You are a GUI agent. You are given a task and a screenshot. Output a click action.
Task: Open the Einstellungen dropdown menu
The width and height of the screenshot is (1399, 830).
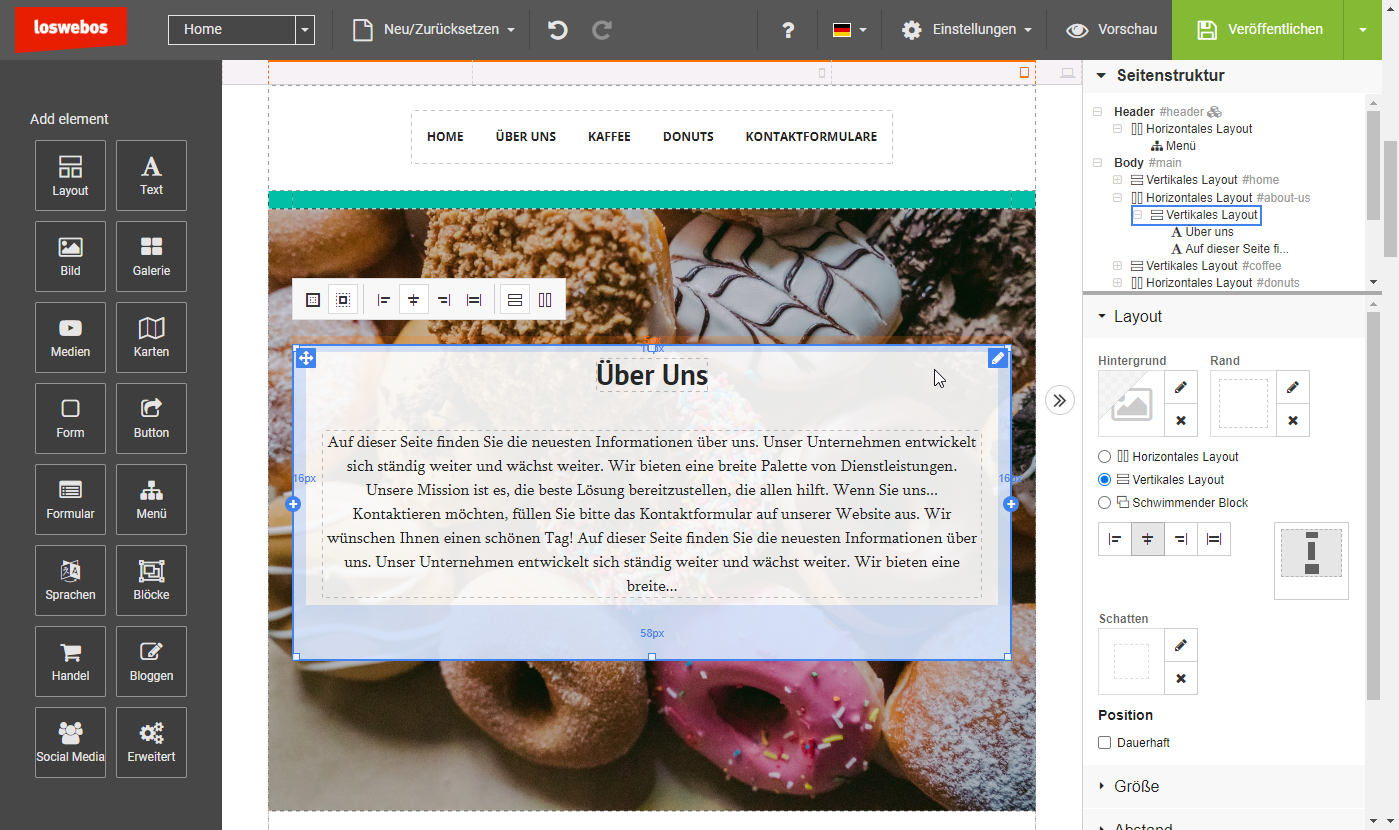(967, 30)
